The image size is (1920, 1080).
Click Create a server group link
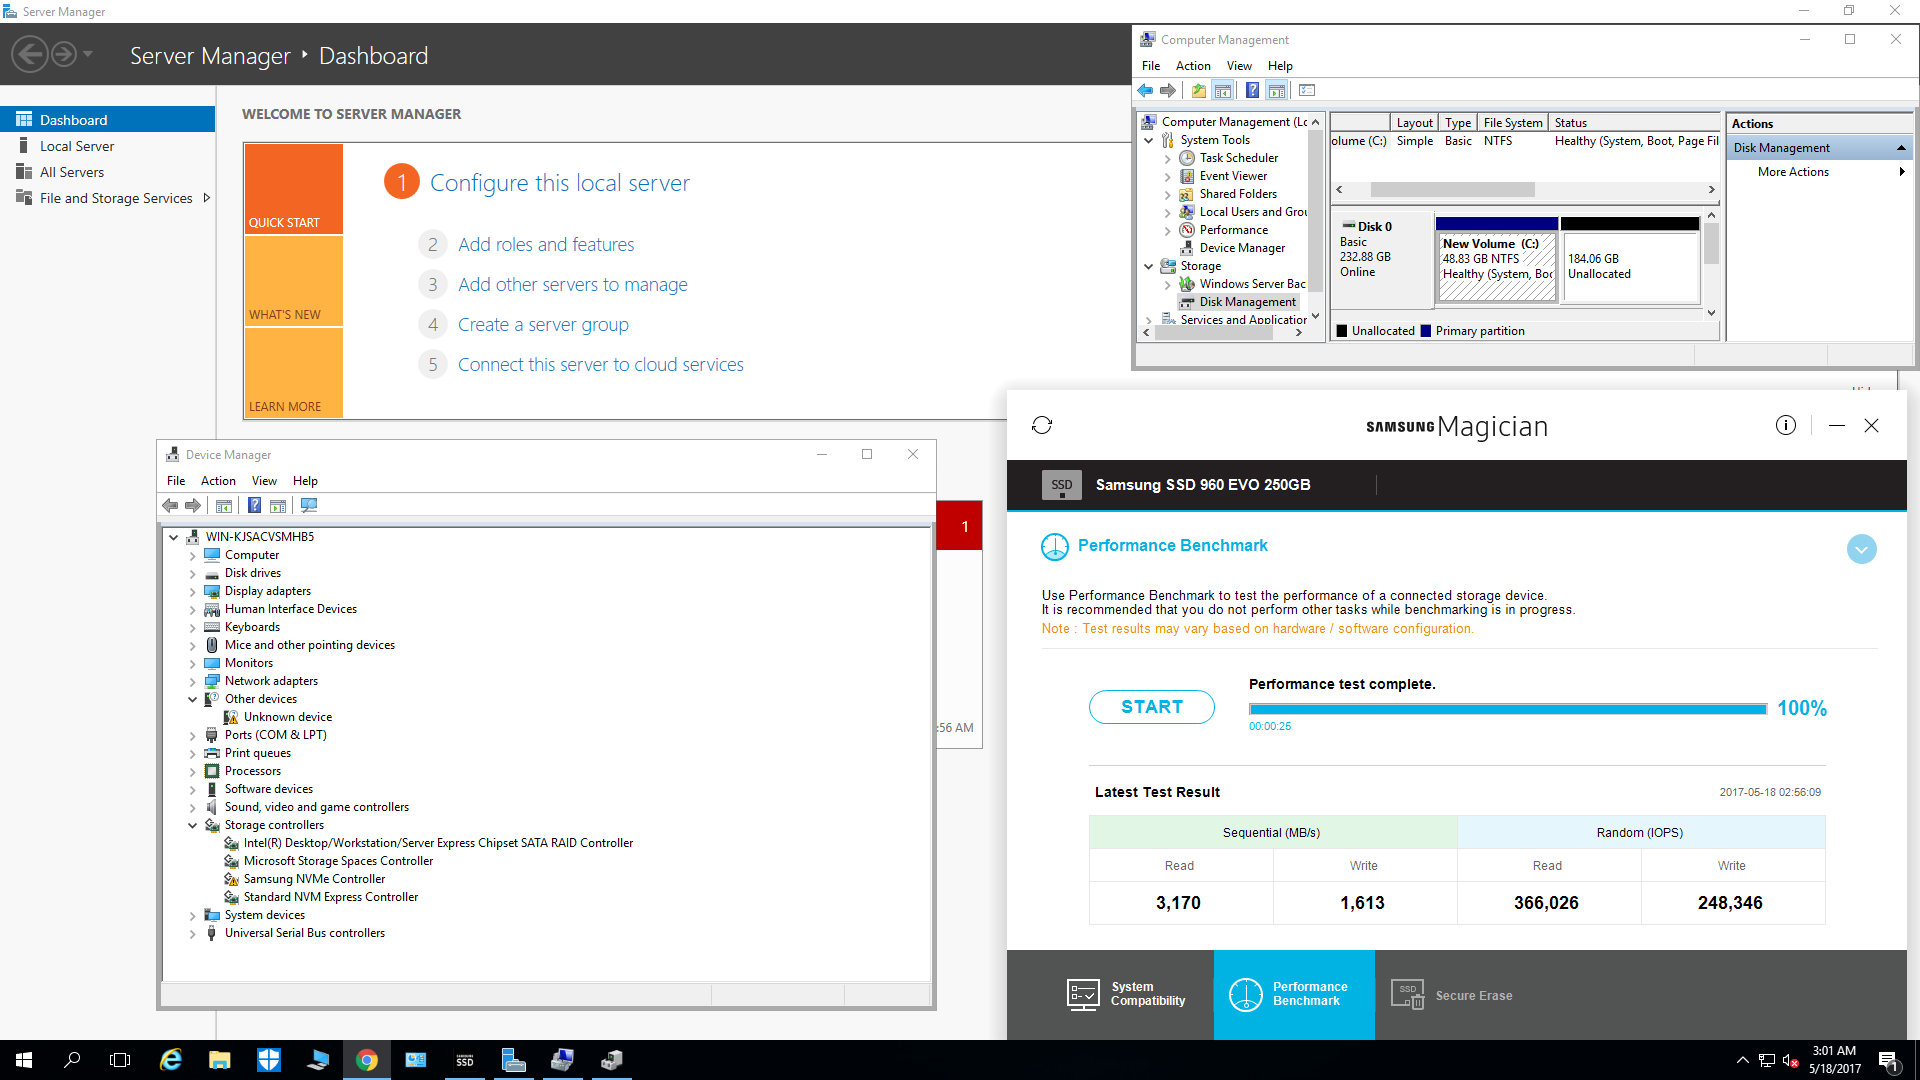[543, 325]
